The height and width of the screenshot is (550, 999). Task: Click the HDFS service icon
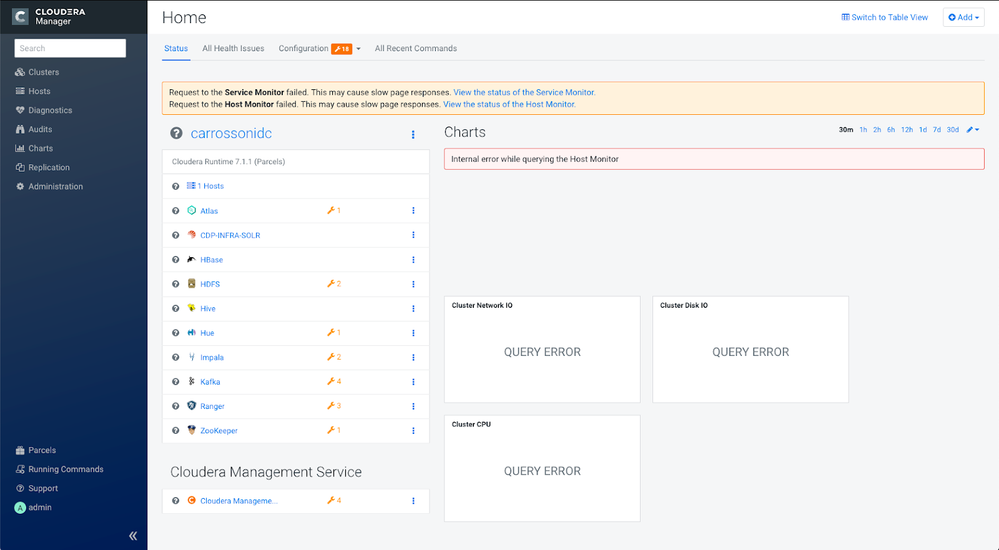[x=191, y=284]
